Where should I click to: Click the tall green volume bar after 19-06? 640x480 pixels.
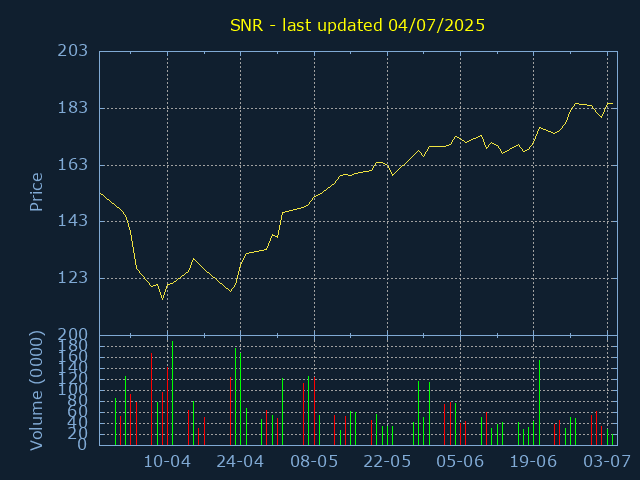point(539,402)
